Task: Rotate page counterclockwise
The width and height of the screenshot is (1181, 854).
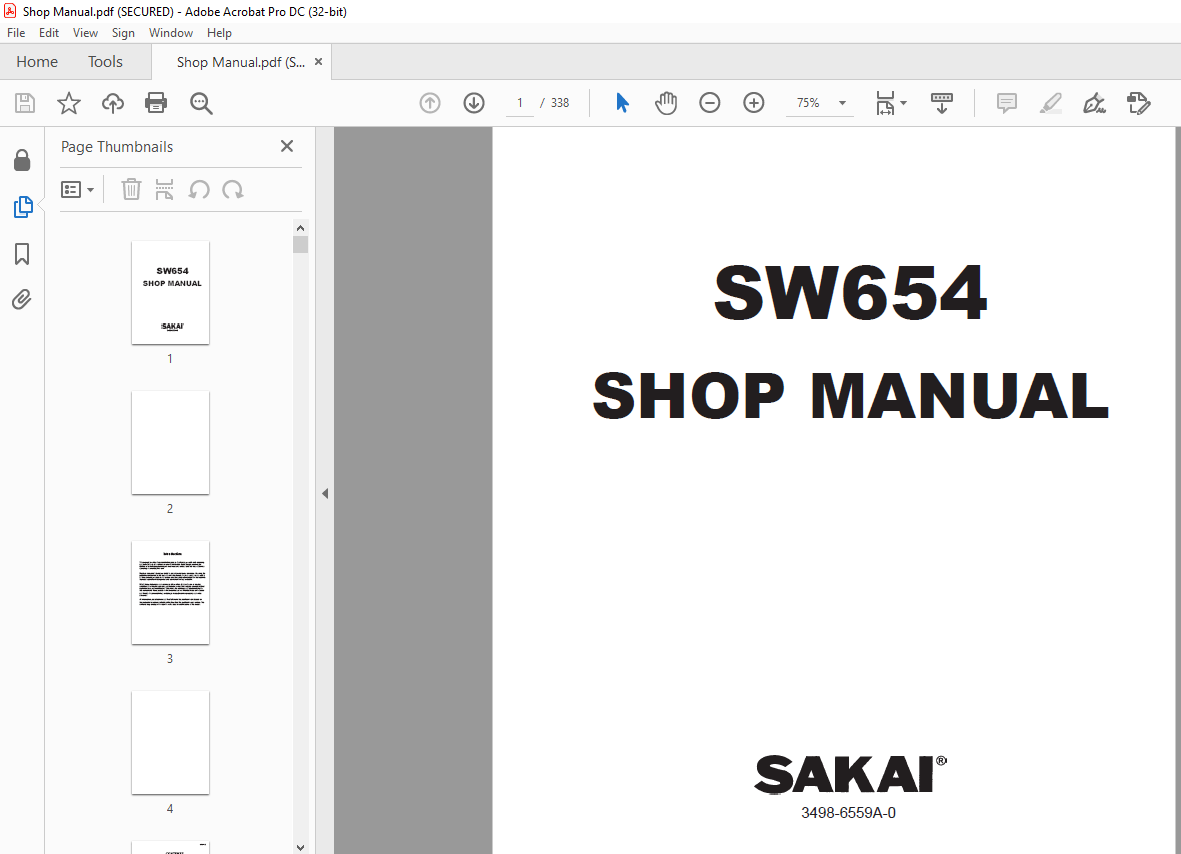Action: [x=199, y=190]
